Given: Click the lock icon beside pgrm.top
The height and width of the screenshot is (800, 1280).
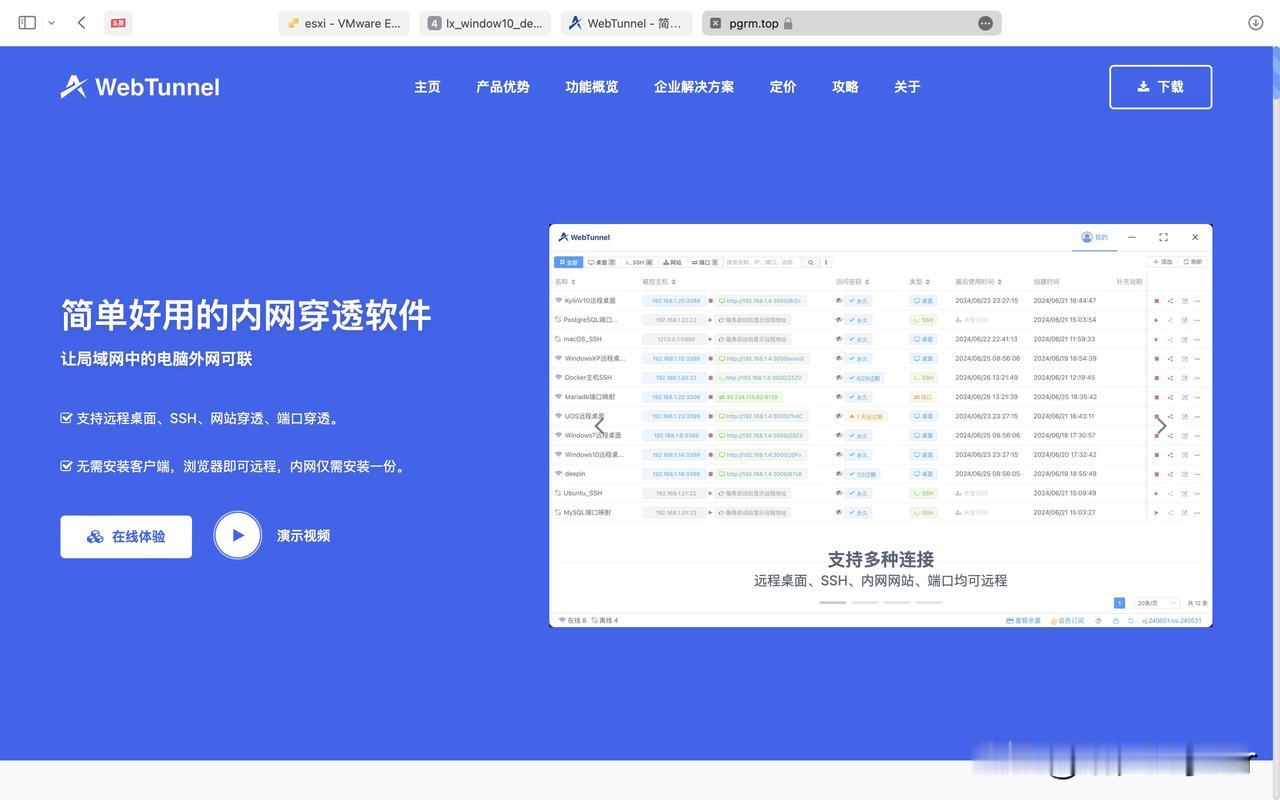Looking at the screenshot, I should (x=788, y=23).
